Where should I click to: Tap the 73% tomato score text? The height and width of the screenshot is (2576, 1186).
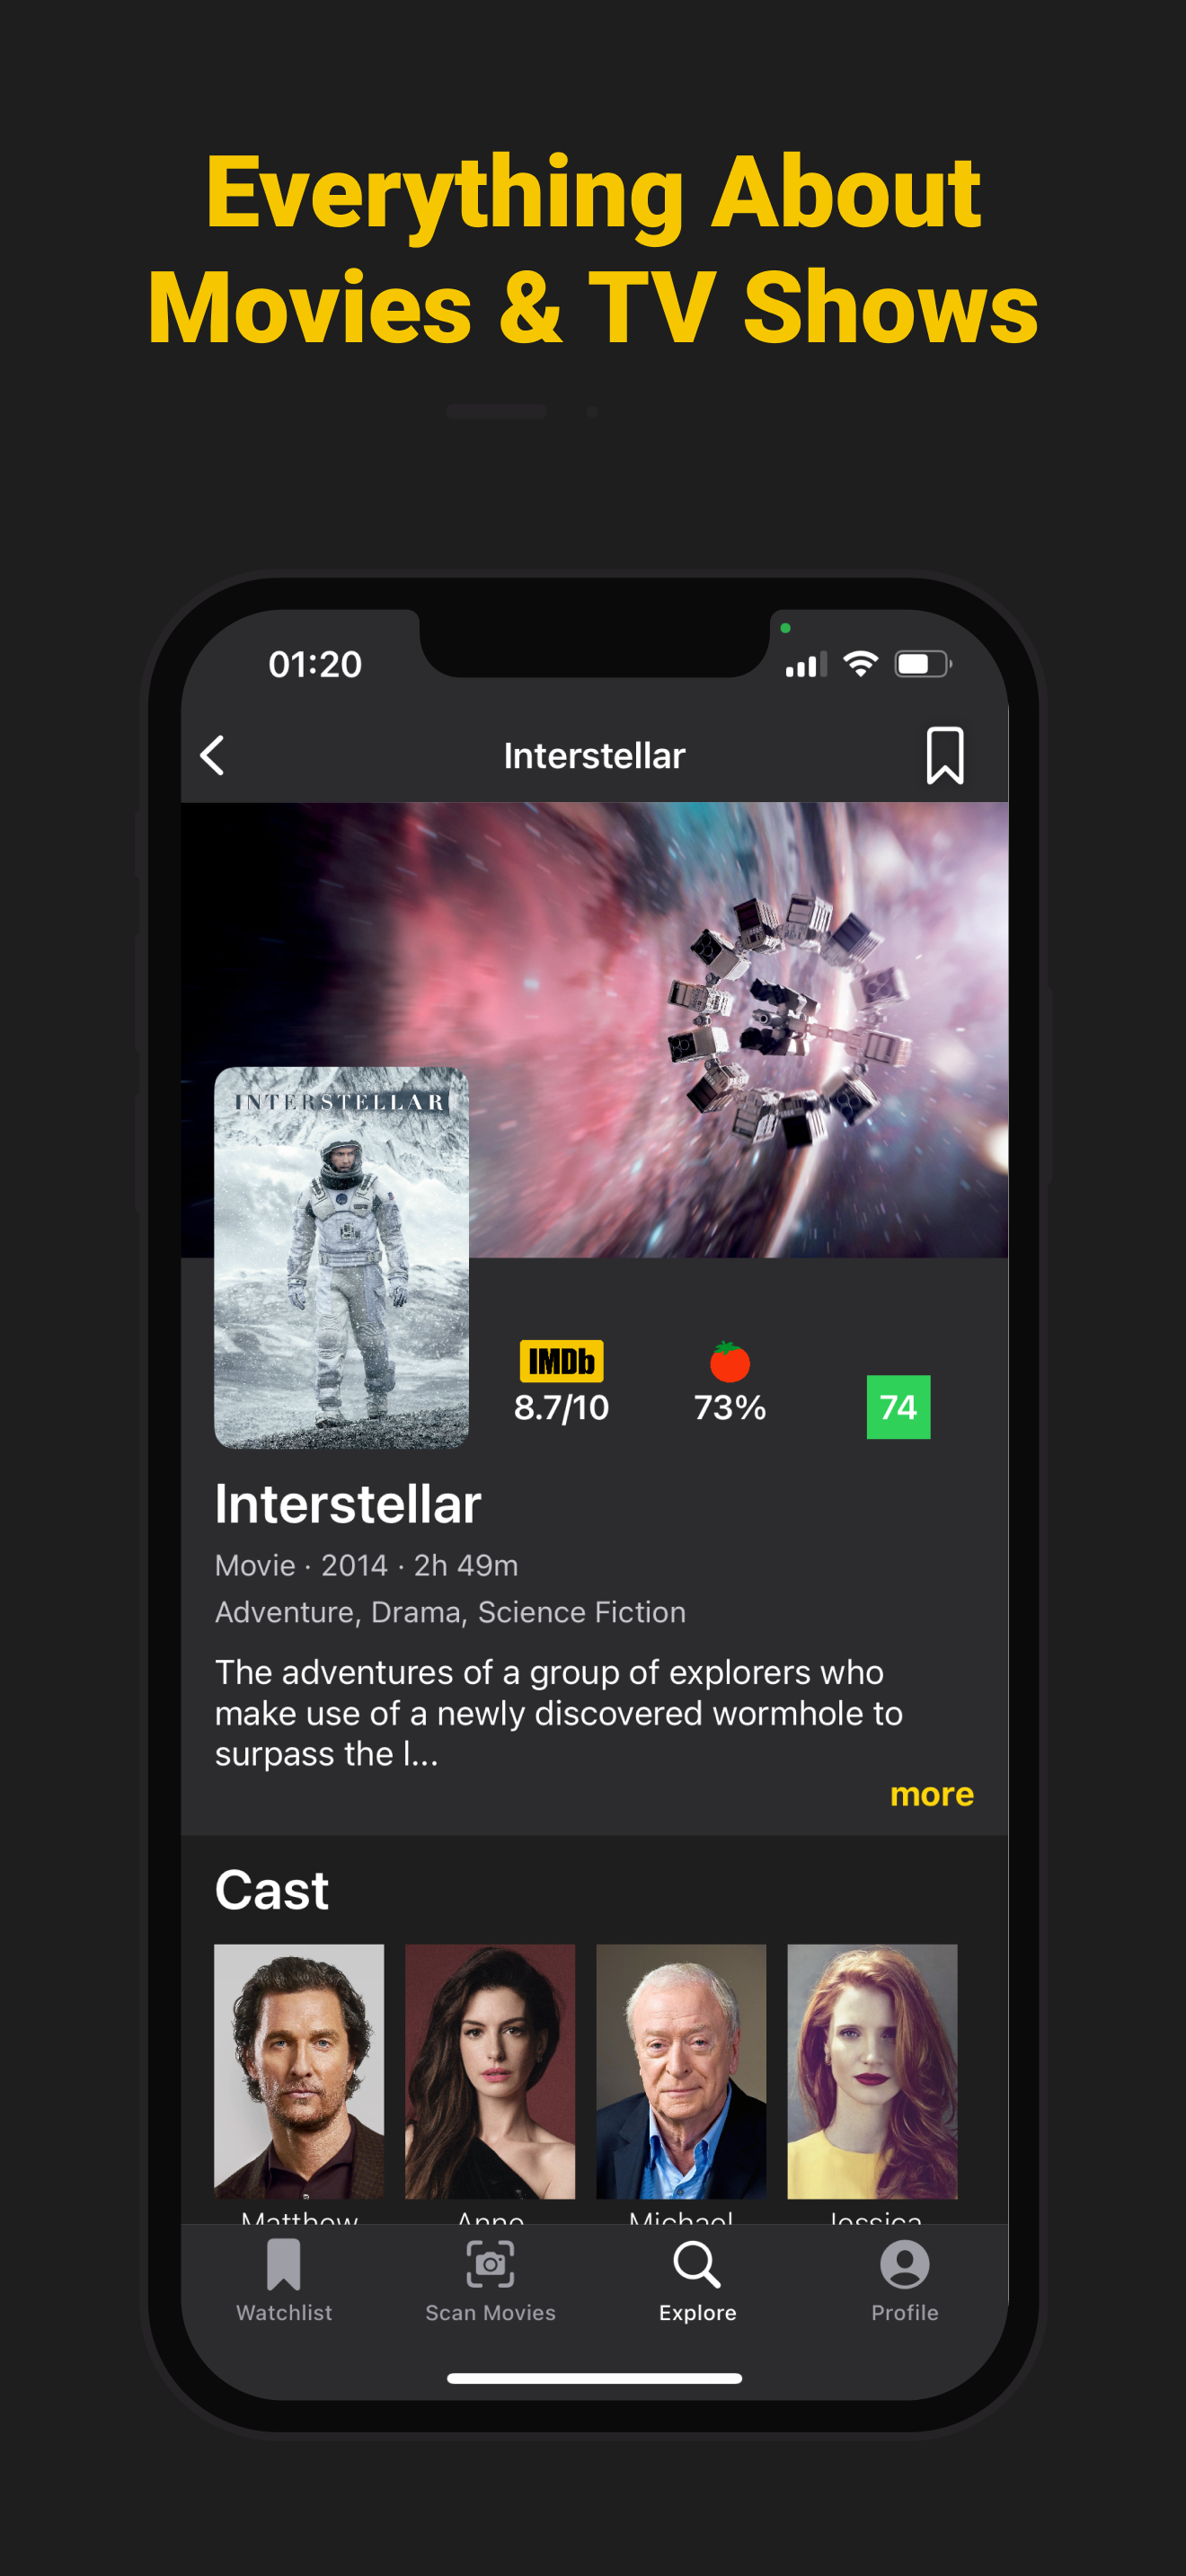click(730, 1407)
